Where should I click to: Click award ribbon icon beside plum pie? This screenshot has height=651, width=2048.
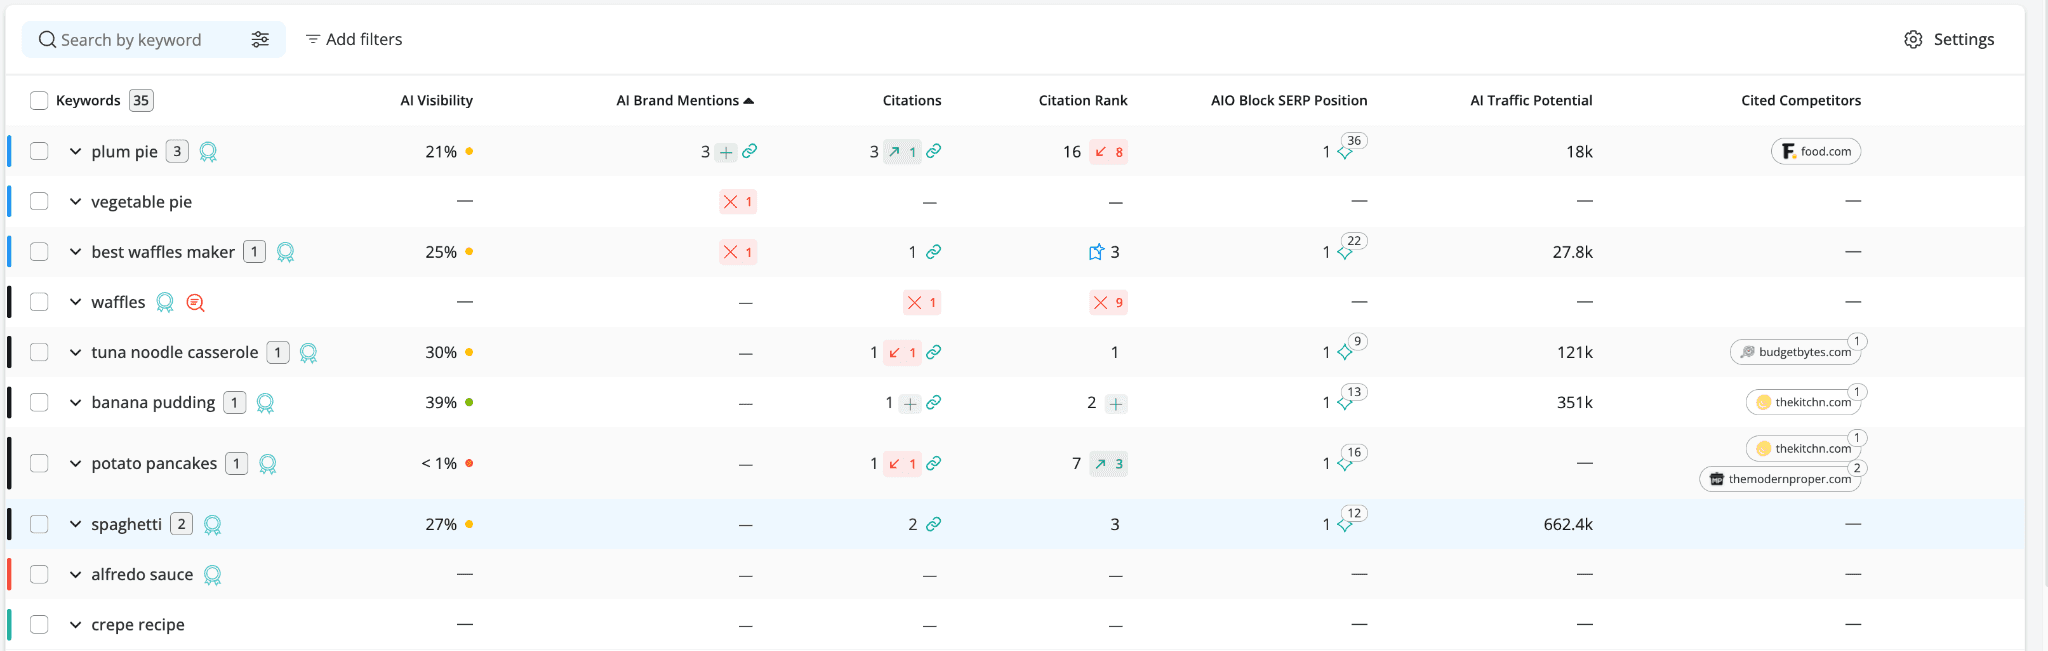[208, 152]
